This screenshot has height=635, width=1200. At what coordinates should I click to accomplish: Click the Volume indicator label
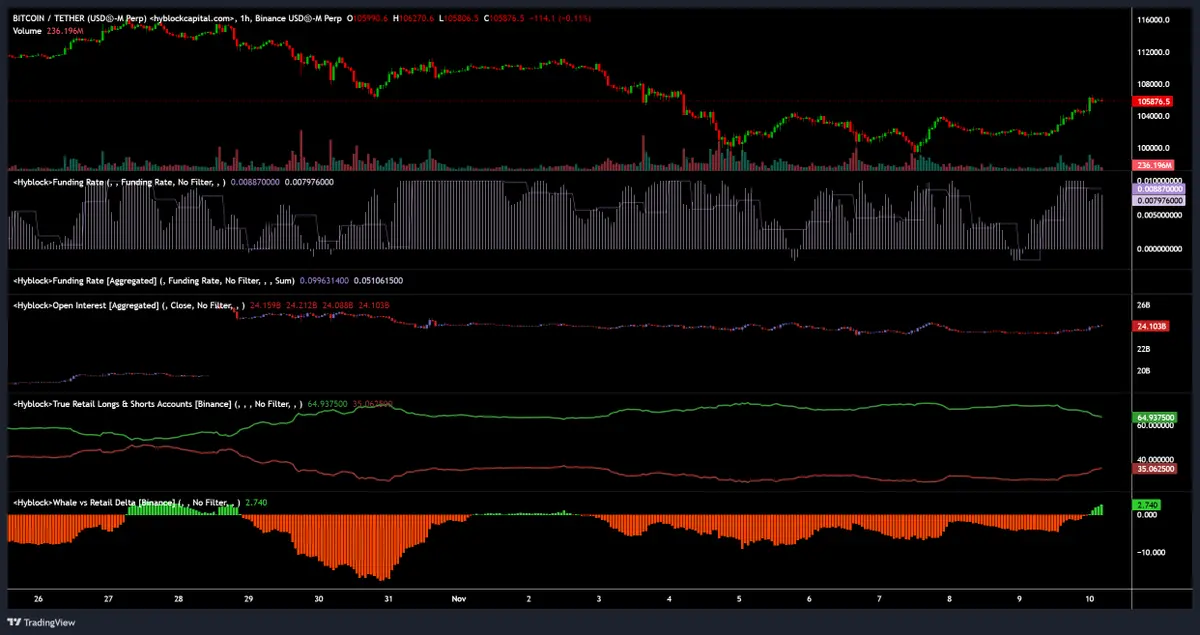[27, 31]
